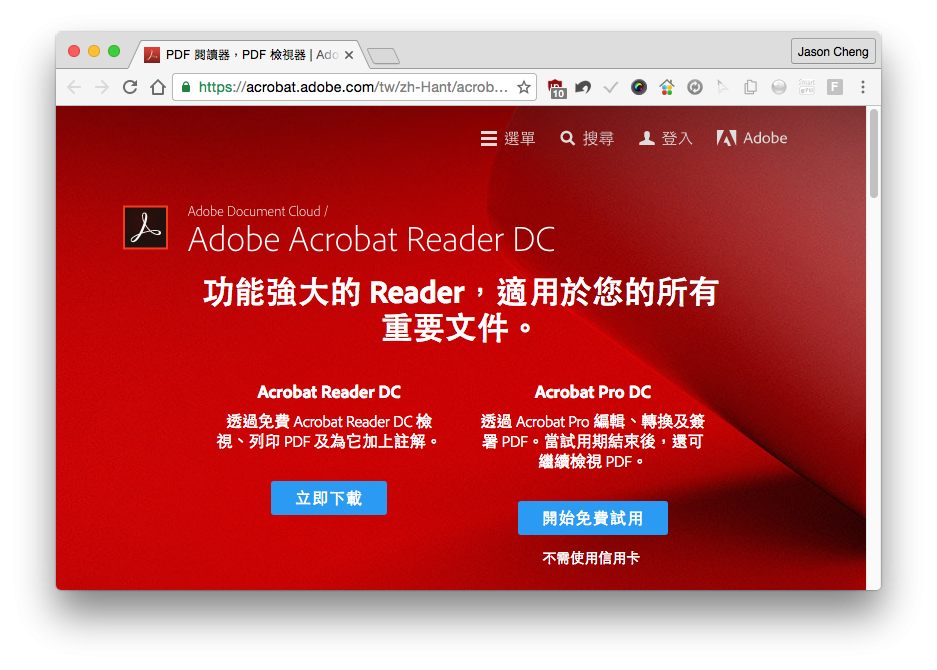
Task: Open the uBlock shield extension showing 10
Action: (x=556, y=88)
